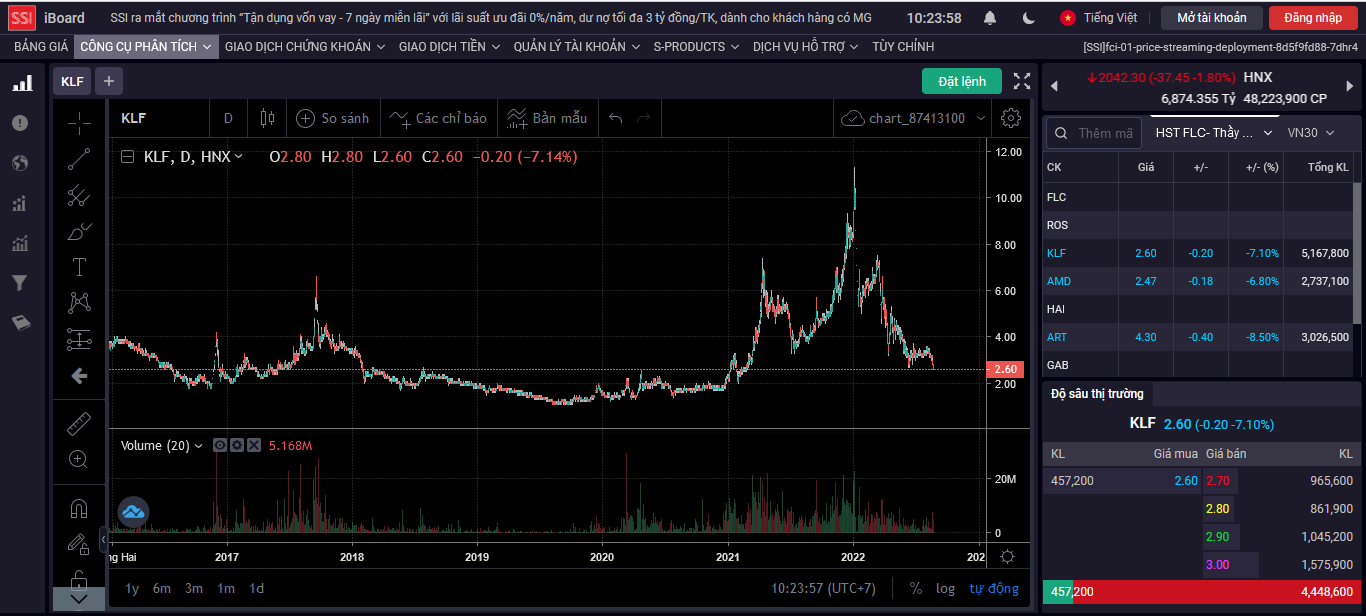Viewport: 1366px width, 616px height.
Task: Open the notifications bell
Action: point(990,18)
